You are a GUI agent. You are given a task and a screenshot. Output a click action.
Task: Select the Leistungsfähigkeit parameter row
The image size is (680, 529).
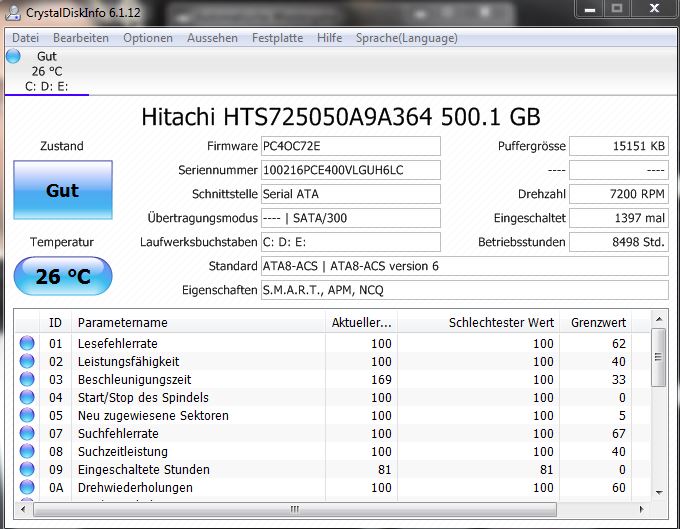point(333,361)
